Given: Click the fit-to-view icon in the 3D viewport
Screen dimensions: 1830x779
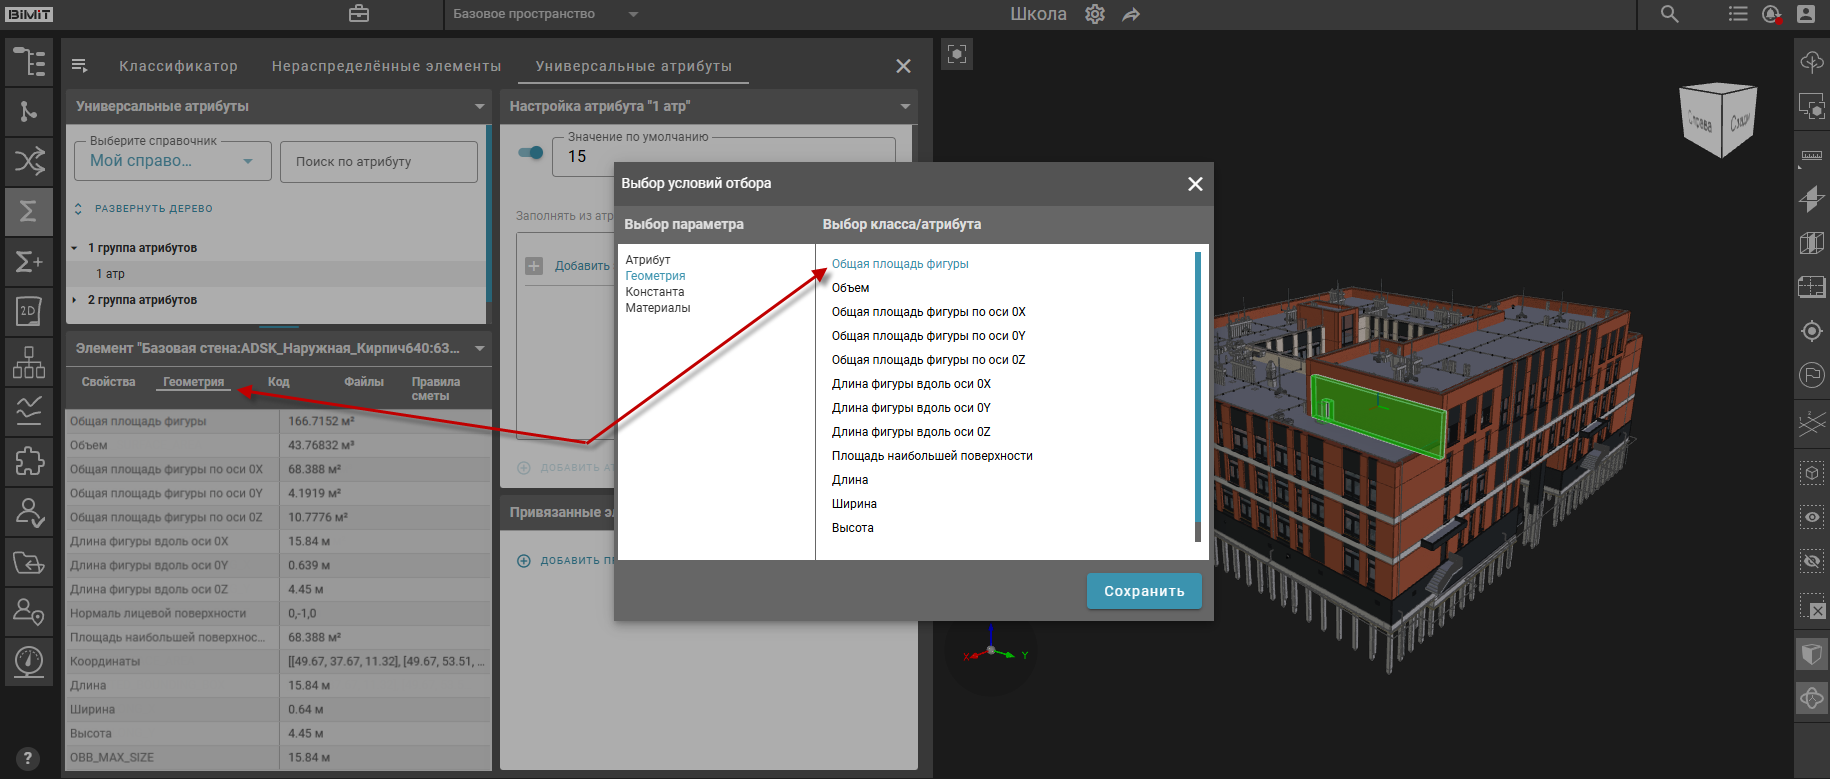Looking at the screenshot, I should coord(957,54).
